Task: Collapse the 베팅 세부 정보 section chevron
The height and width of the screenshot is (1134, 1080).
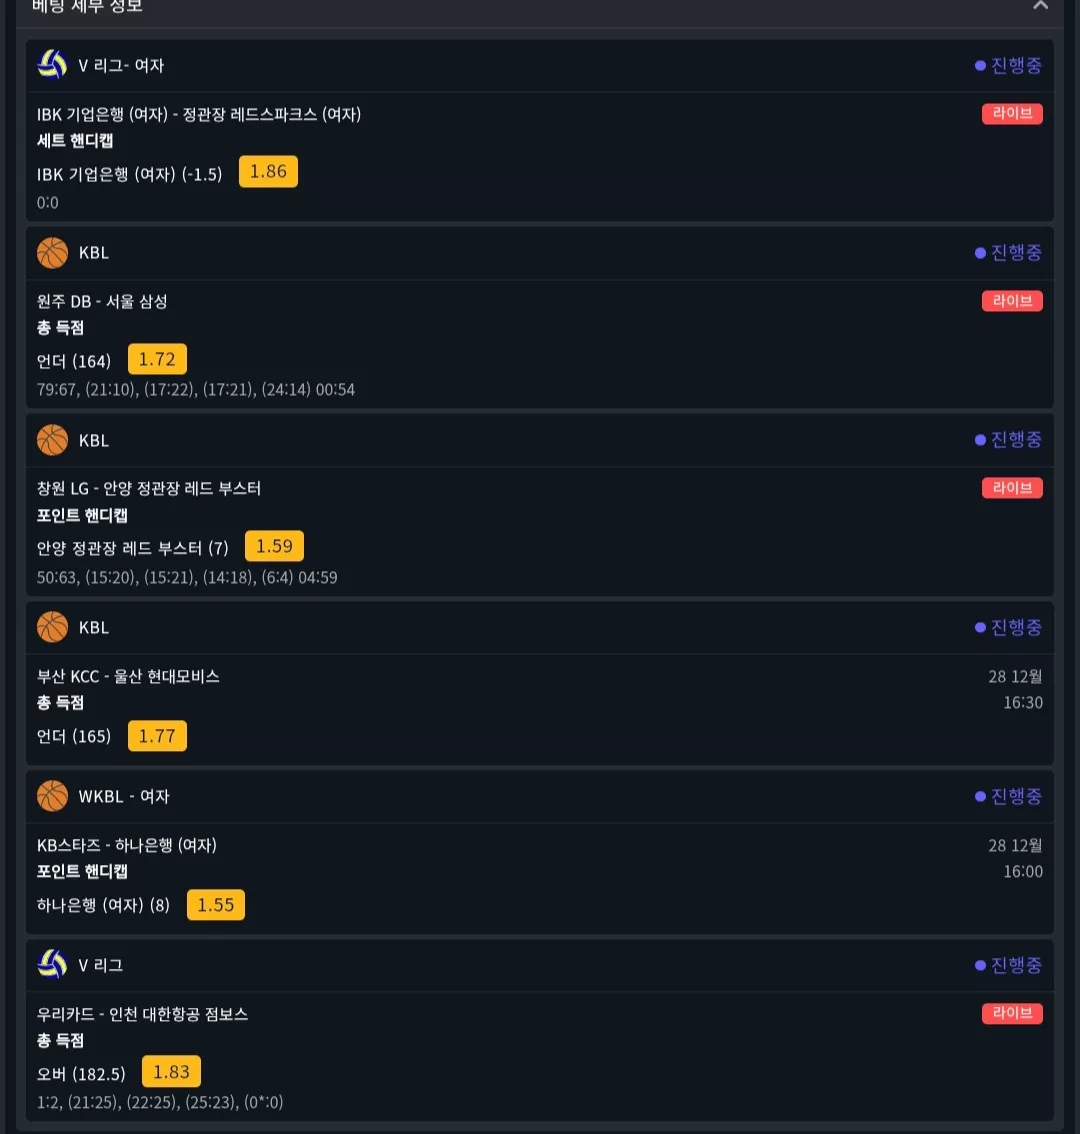Action: 1040,5
